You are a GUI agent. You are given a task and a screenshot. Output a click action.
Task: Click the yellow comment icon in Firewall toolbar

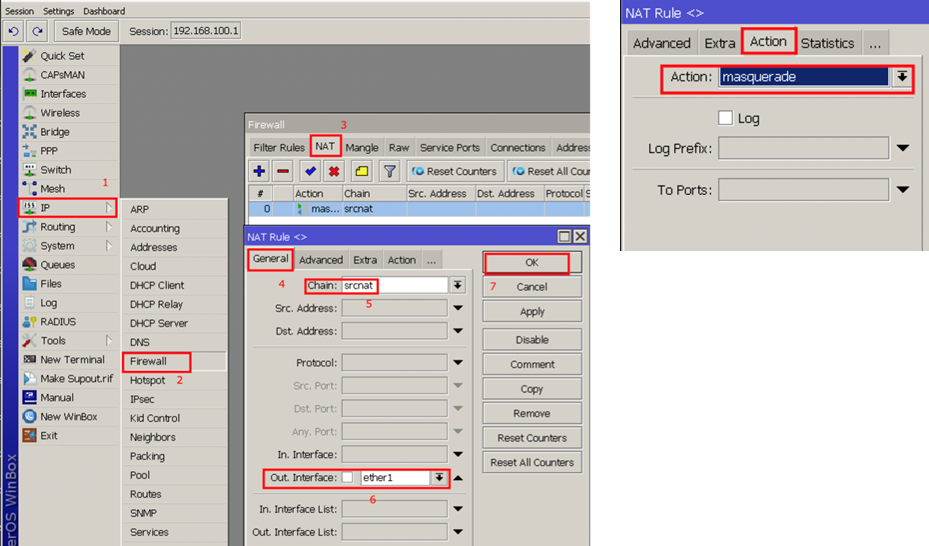(x=361, y=171)
